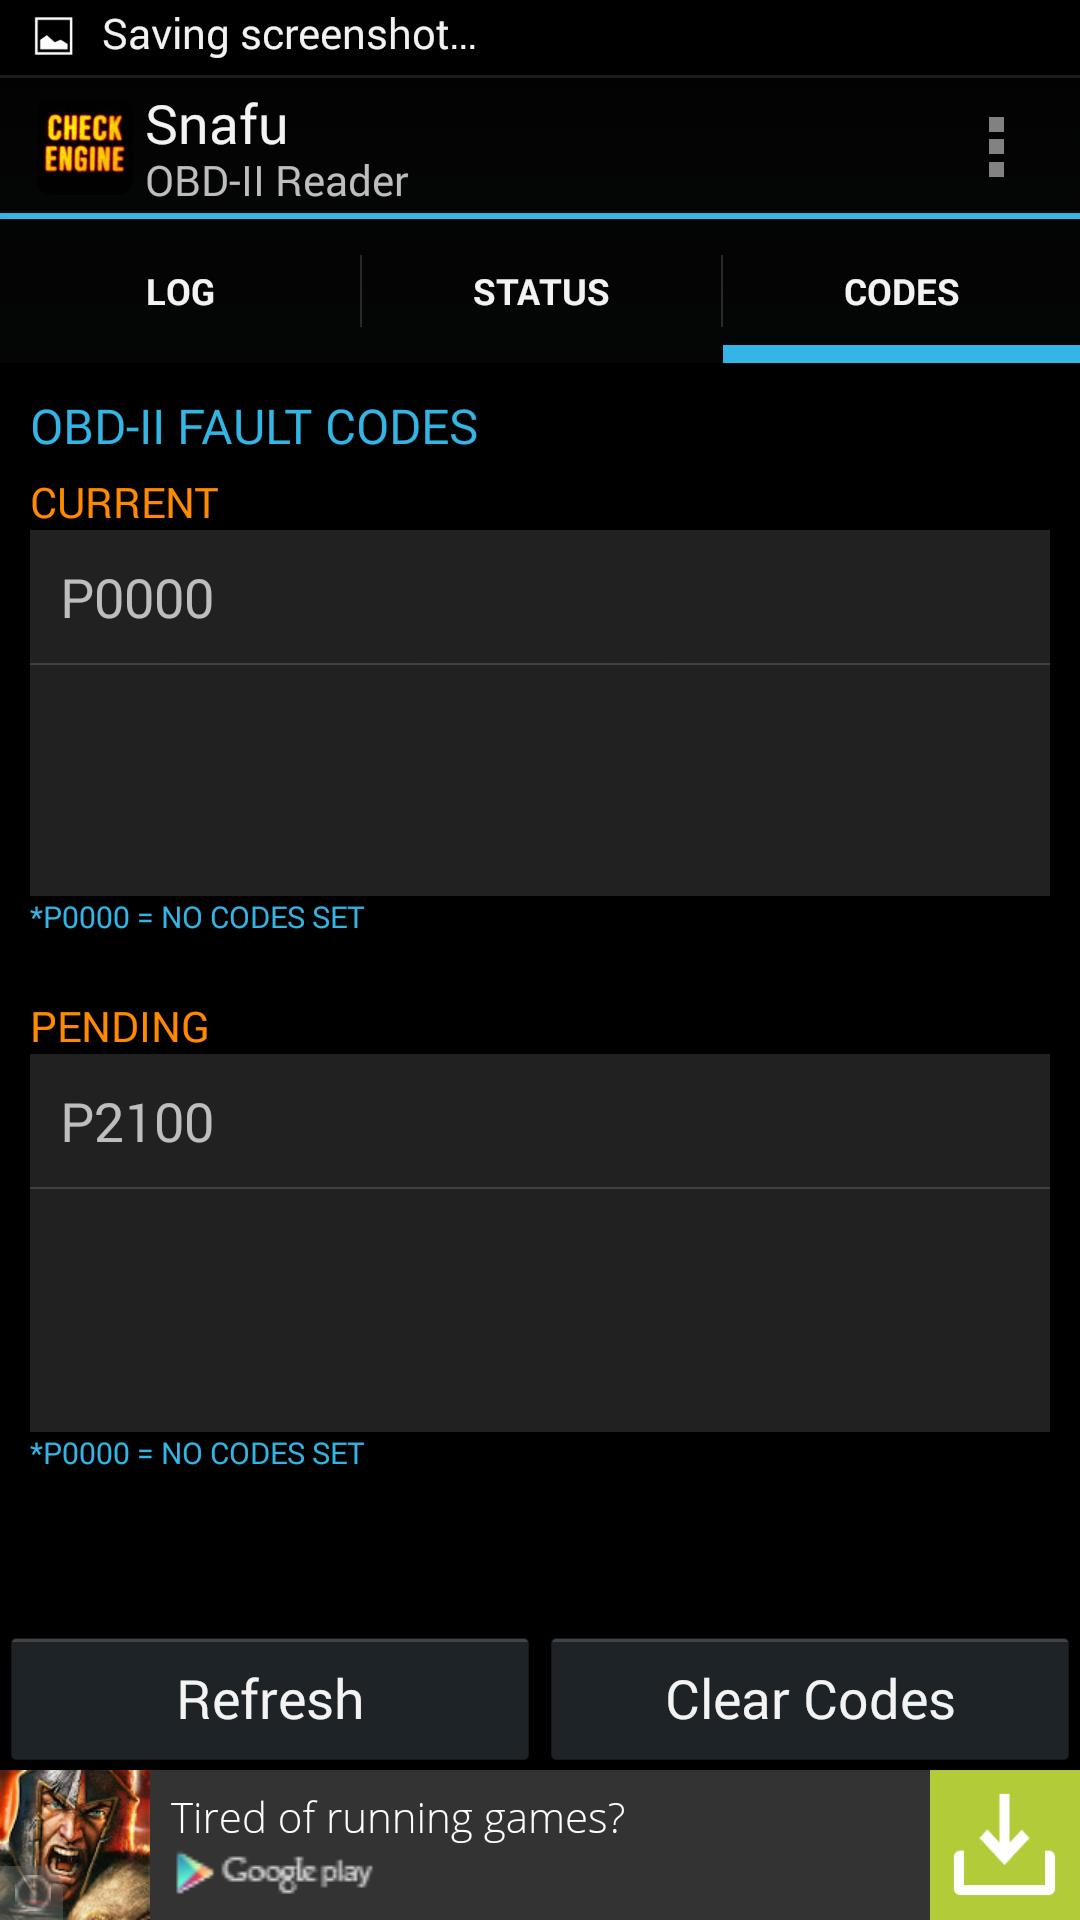The height and width of the screenshot is (1920, 1080).
Task: Tap the green ad download icon
Action: click(1004, 1844)
